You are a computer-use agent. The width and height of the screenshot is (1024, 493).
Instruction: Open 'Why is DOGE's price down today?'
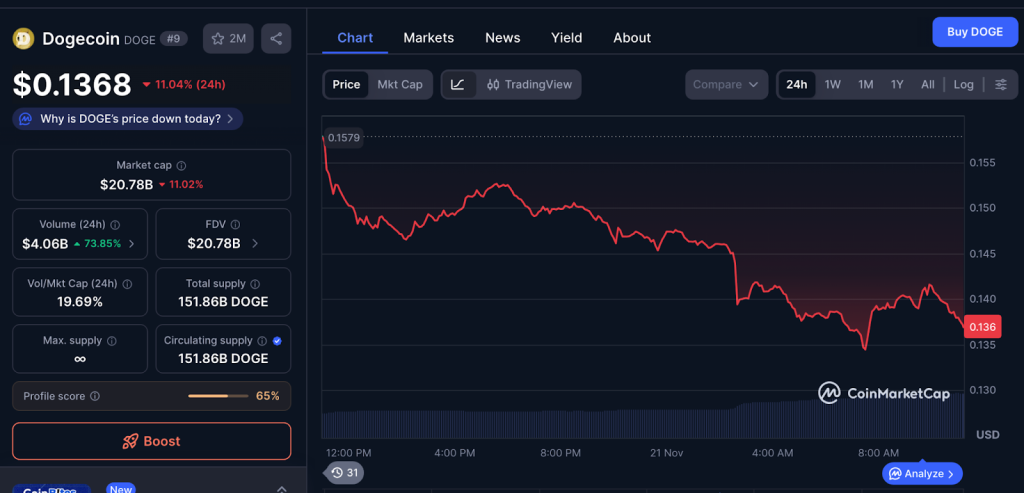[128, 119]
